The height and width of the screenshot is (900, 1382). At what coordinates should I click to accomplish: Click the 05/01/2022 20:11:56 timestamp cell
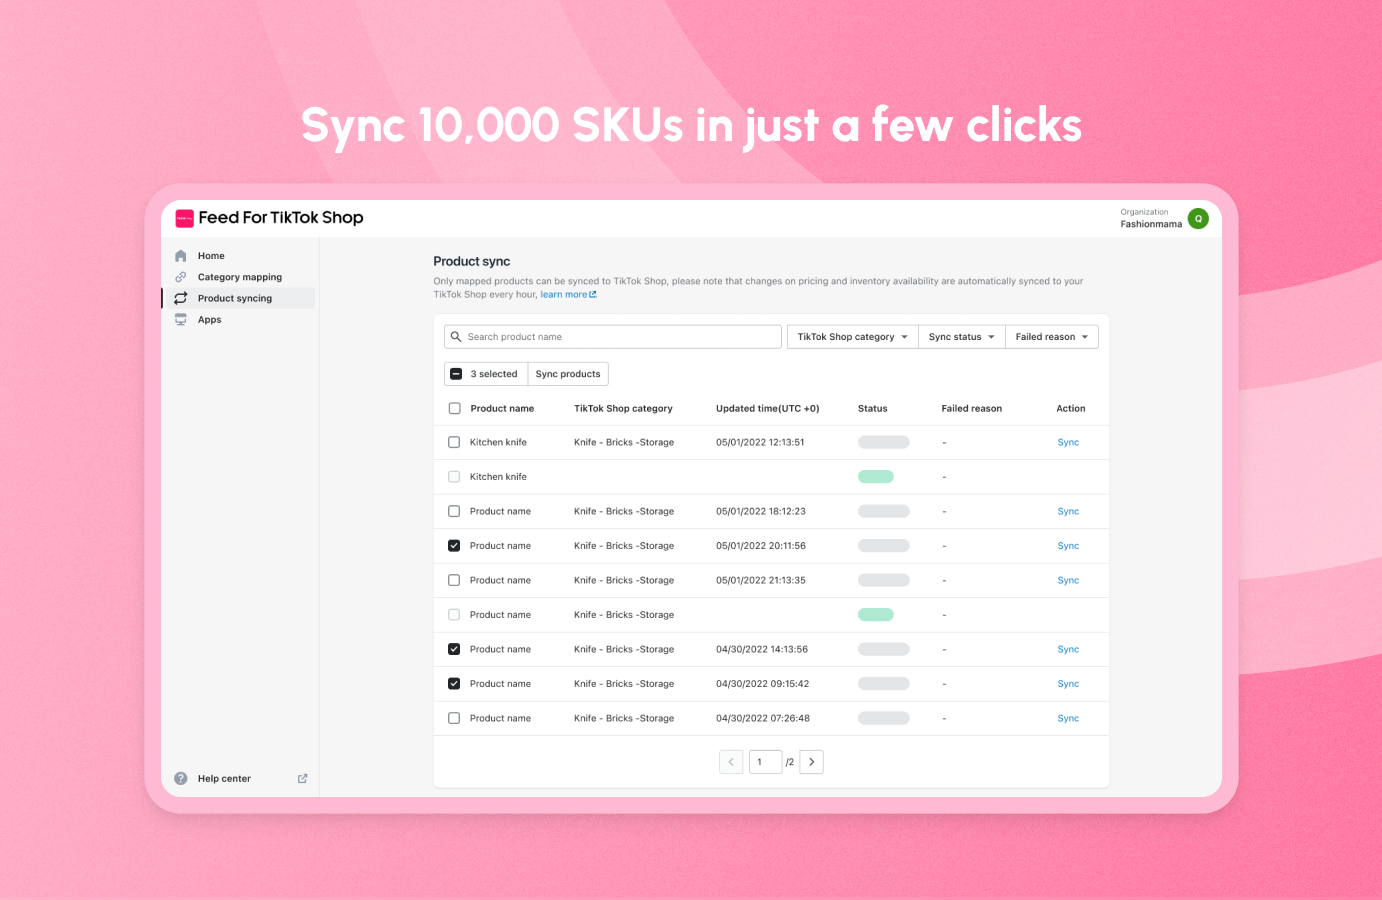[761, 546]
